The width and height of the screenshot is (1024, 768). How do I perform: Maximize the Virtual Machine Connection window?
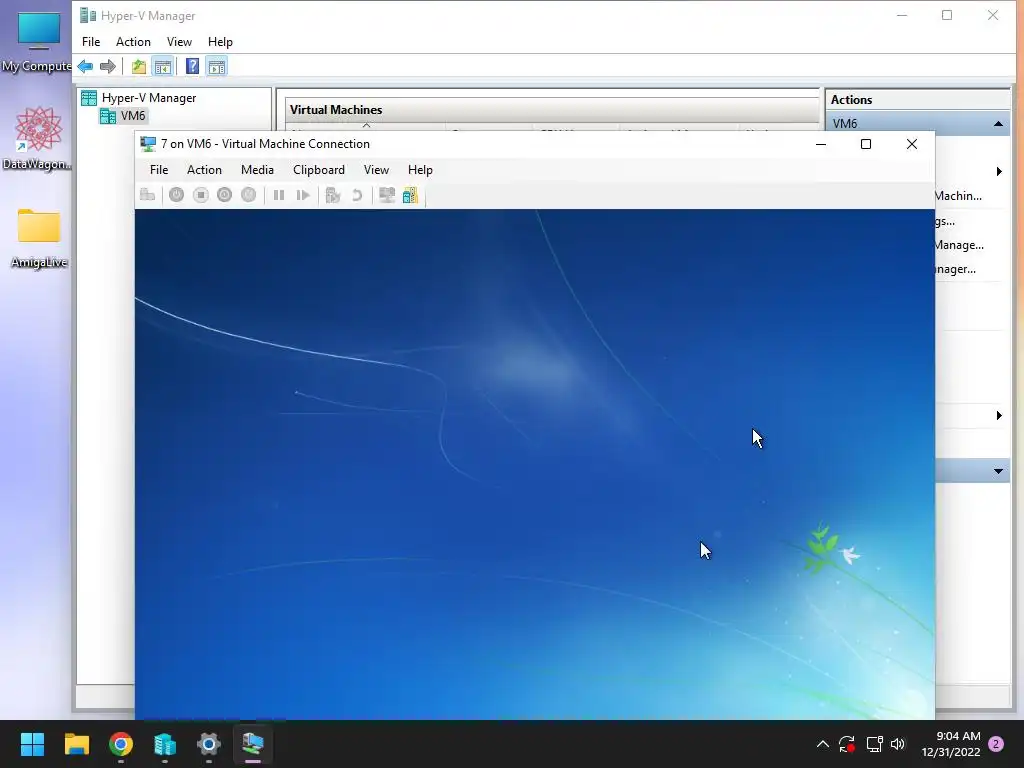click(866, 144)
